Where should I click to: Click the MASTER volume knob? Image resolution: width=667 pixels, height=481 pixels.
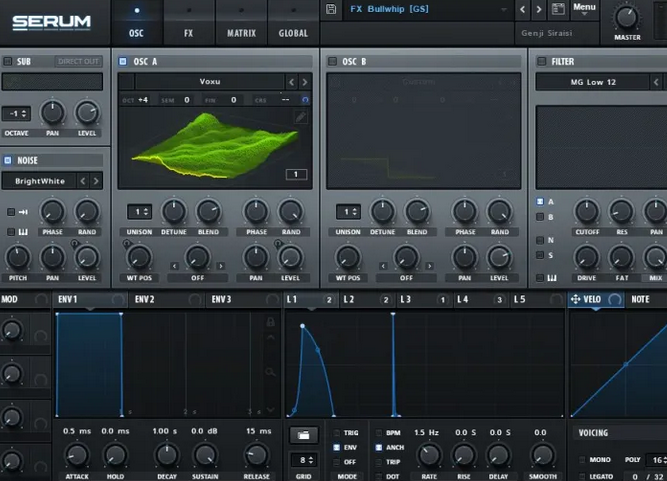tap(627, 18)
